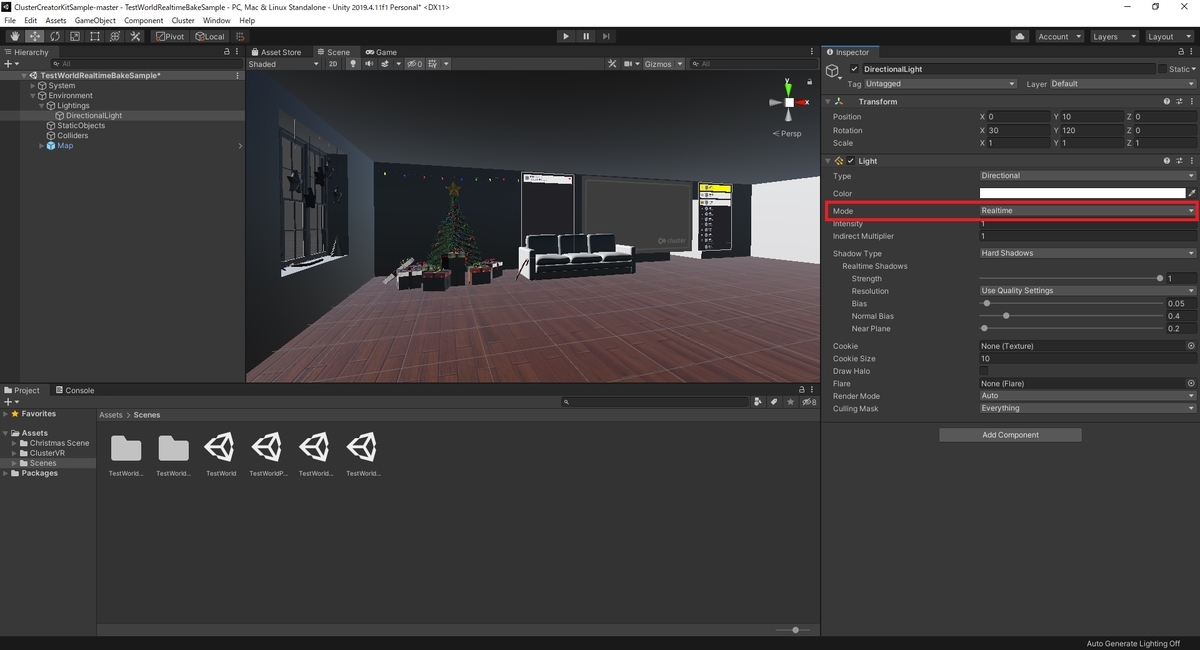
Task: Open the Tag dropdown
Action: pos(939,84)
